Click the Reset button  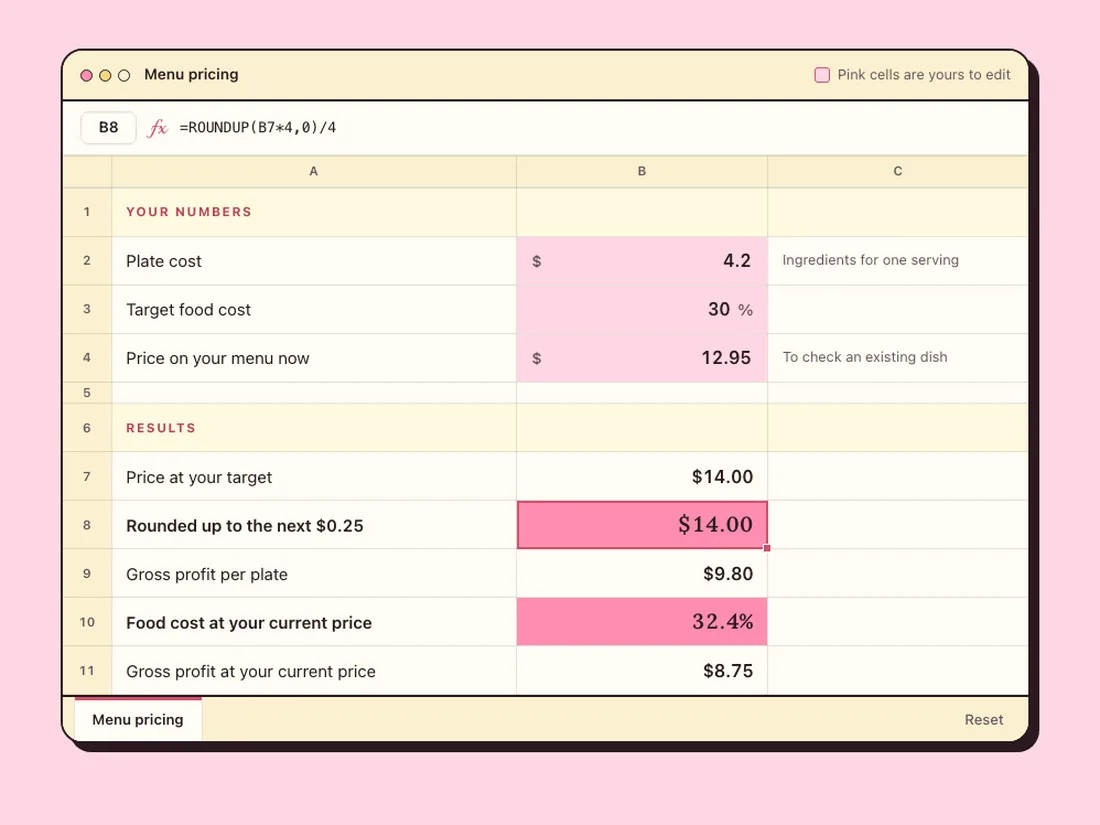(x=984, y=720)
